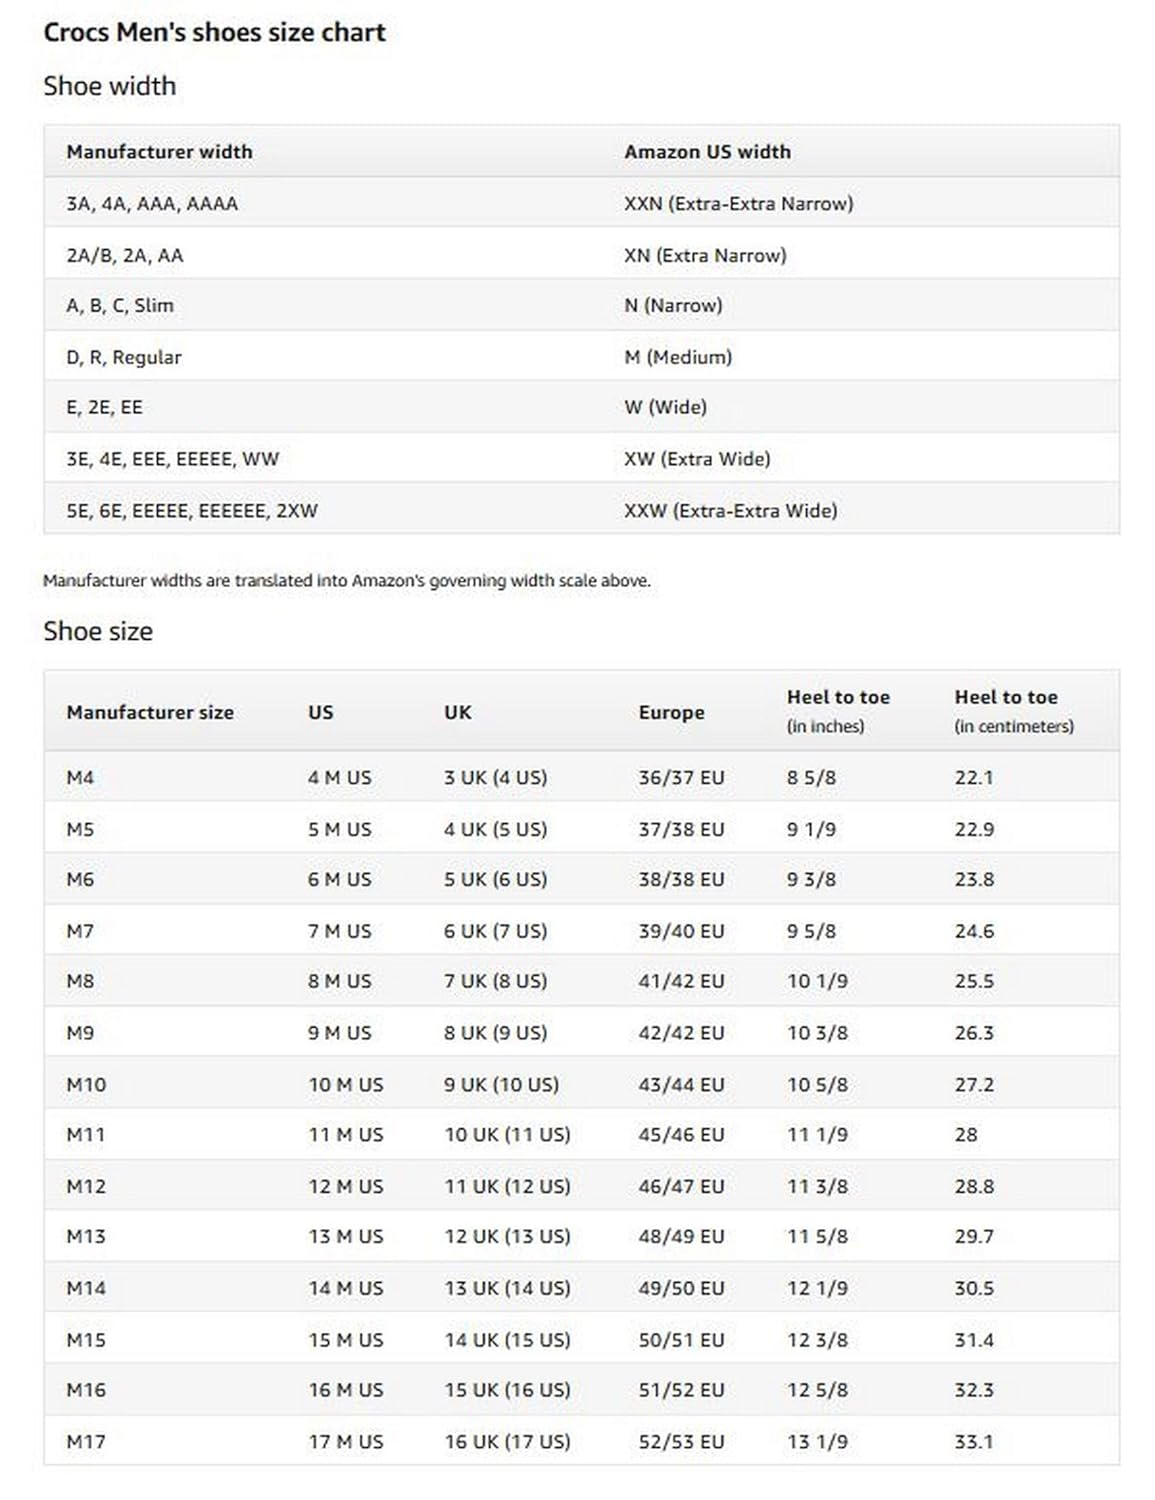Select the "Europe" column header
The width and height of the screenshot is (1155, 1500).
(671, 713)
